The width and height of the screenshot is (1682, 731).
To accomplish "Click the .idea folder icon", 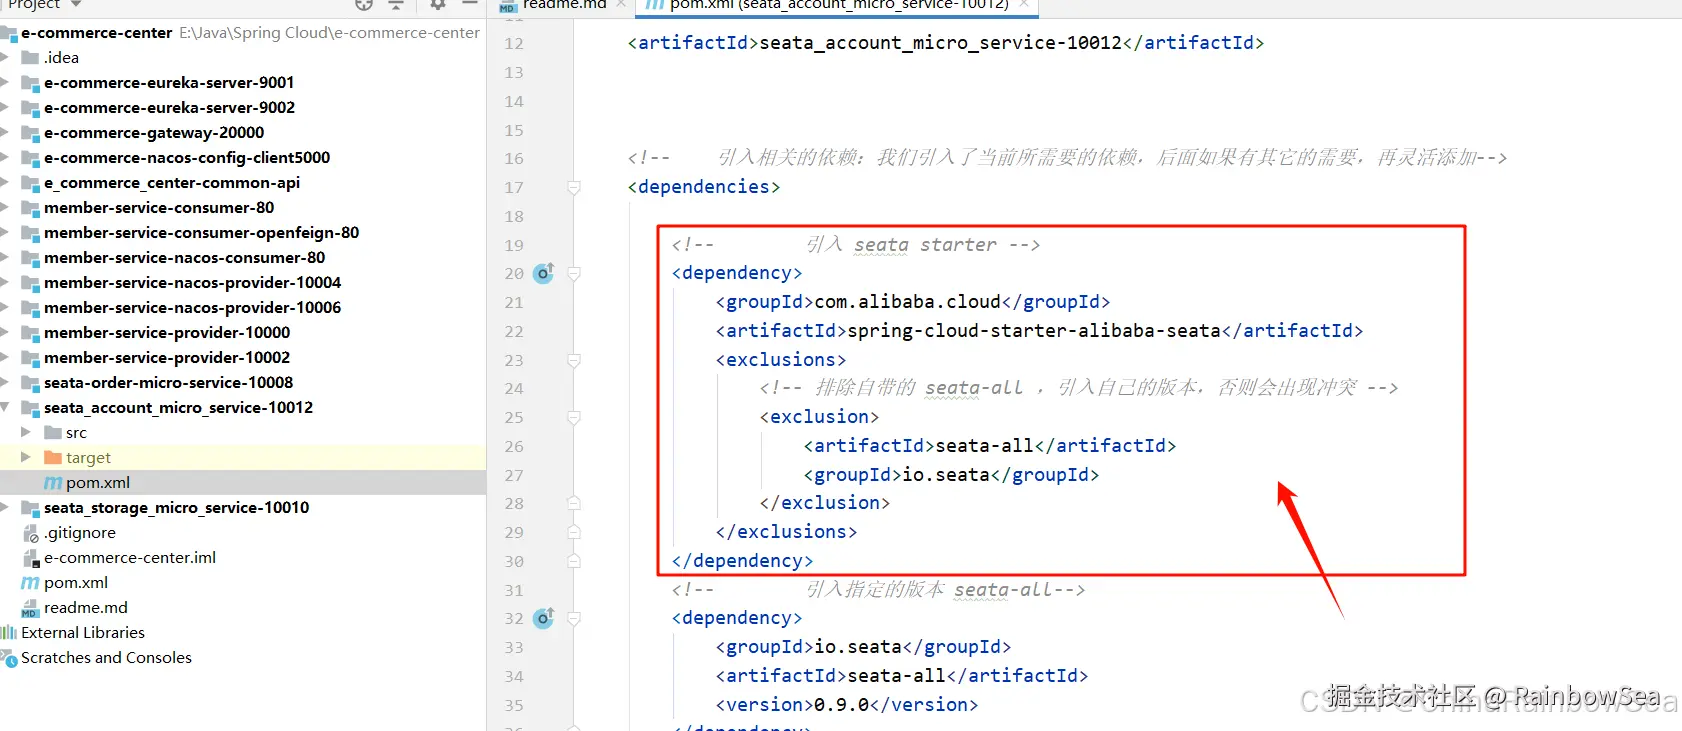I will [x=31, y=58].
